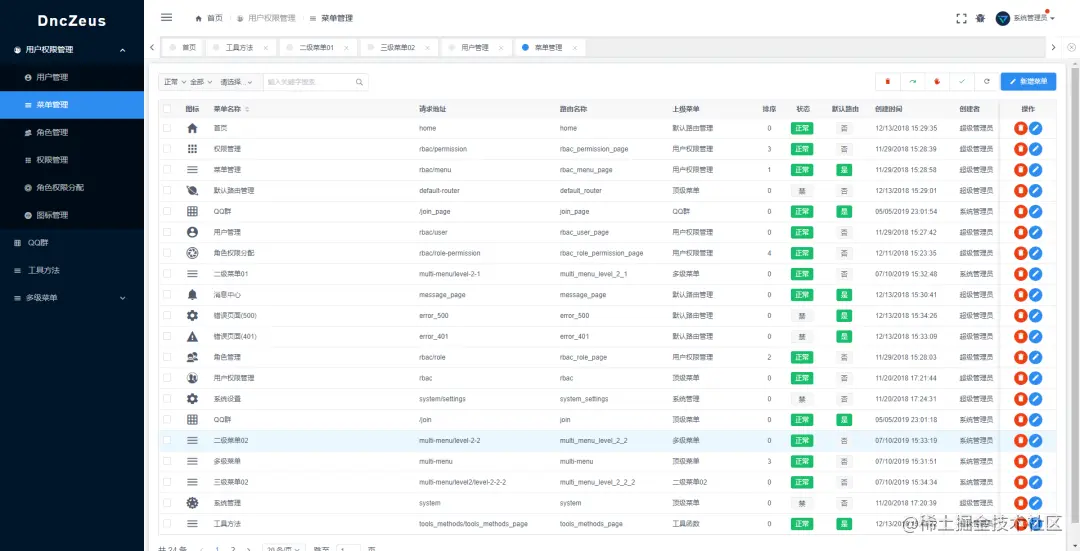The height and width of the screenshot is (551, 1080).
Task: Close all tabs via the circled X icon
Action: coord(1072,48)
